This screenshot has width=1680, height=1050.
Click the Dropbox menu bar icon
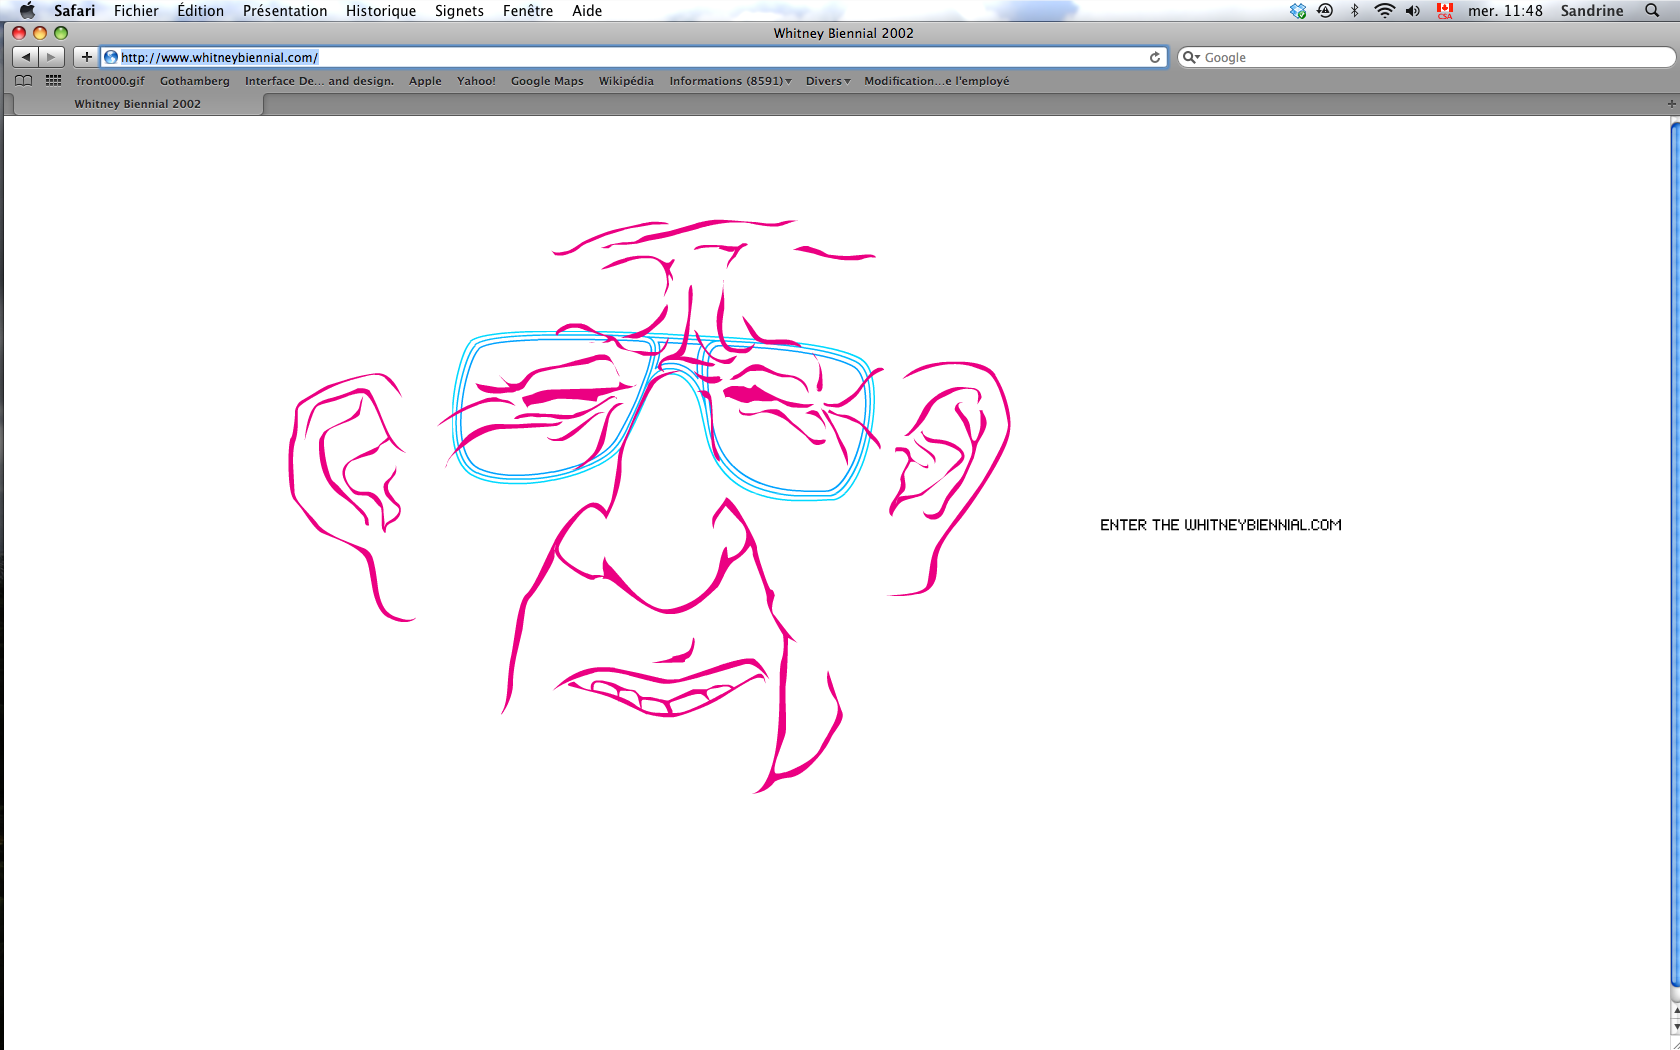pyautogui.click(x=1298, y=10)
